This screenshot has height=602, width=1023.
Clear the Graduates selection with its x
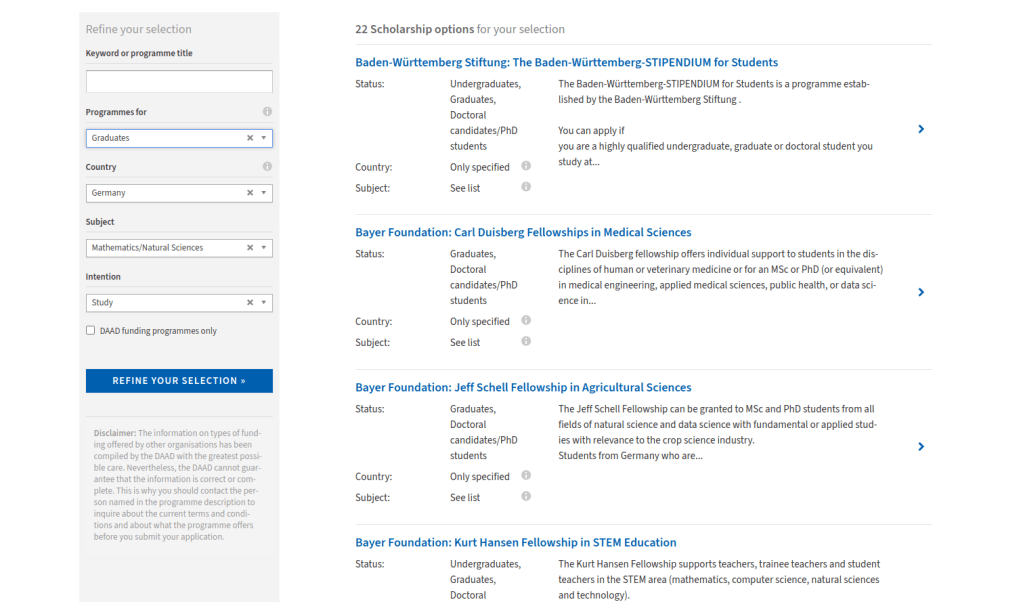tap(250, 138)
